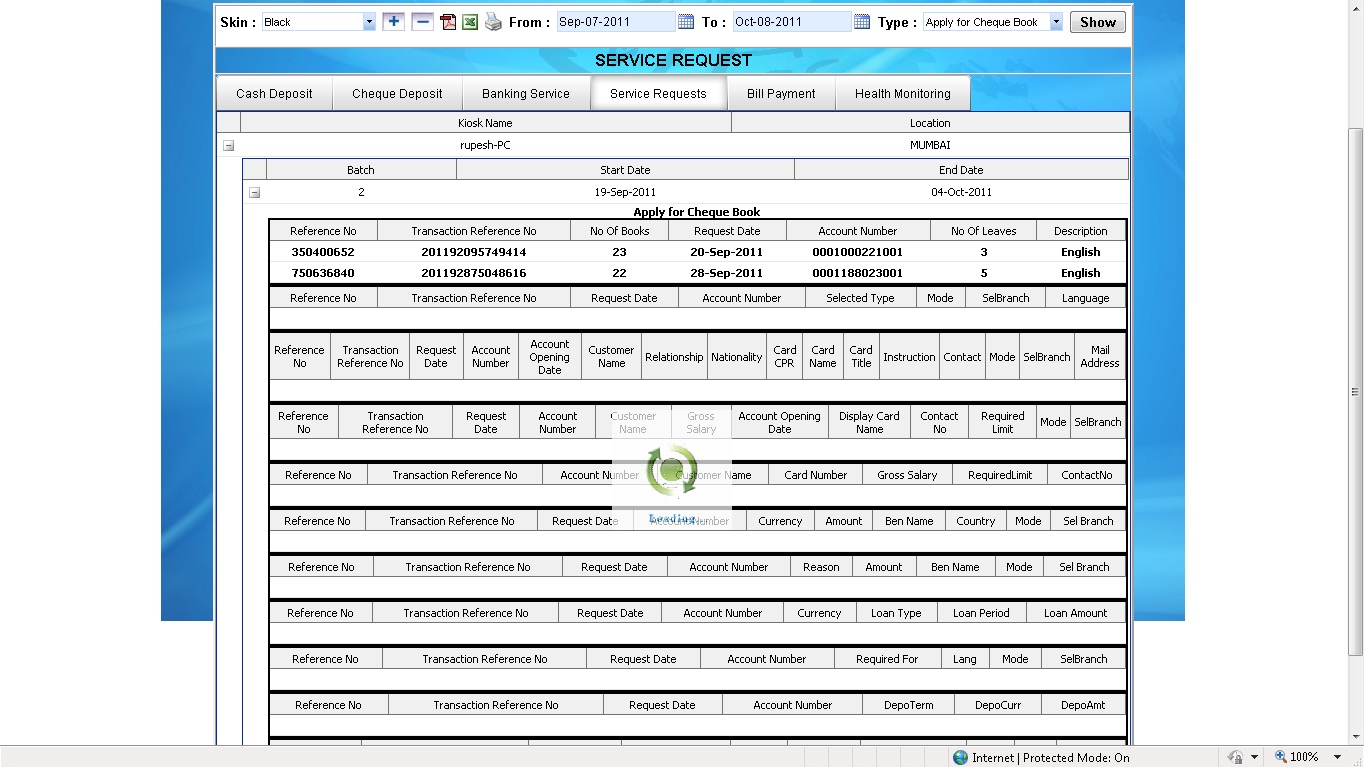Go to the Bill Payment tab
The image size is (1364, 768).
pyautogui.click(x=781, y=94)
